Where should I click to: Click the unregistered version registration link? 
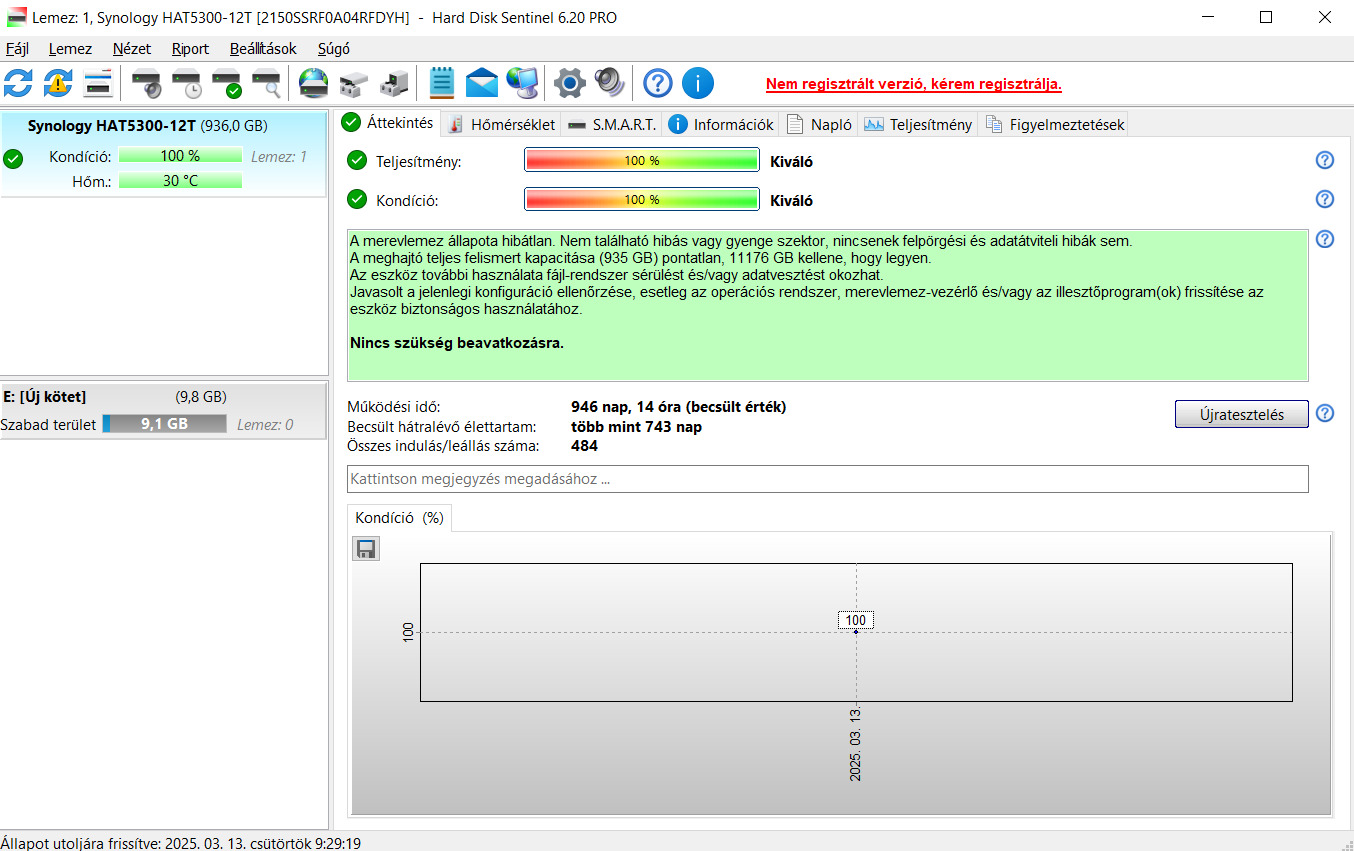point(914,84)
